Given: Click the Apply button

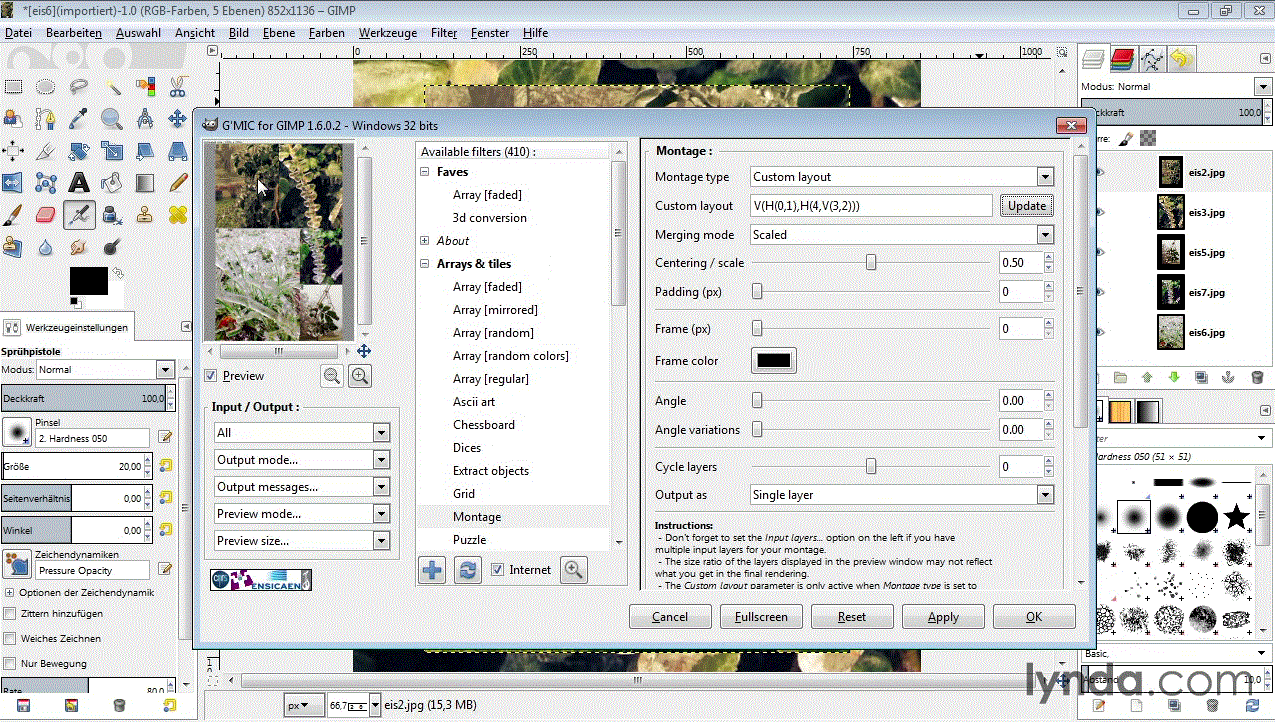Looking at the screenshot, I should (943, 617).
